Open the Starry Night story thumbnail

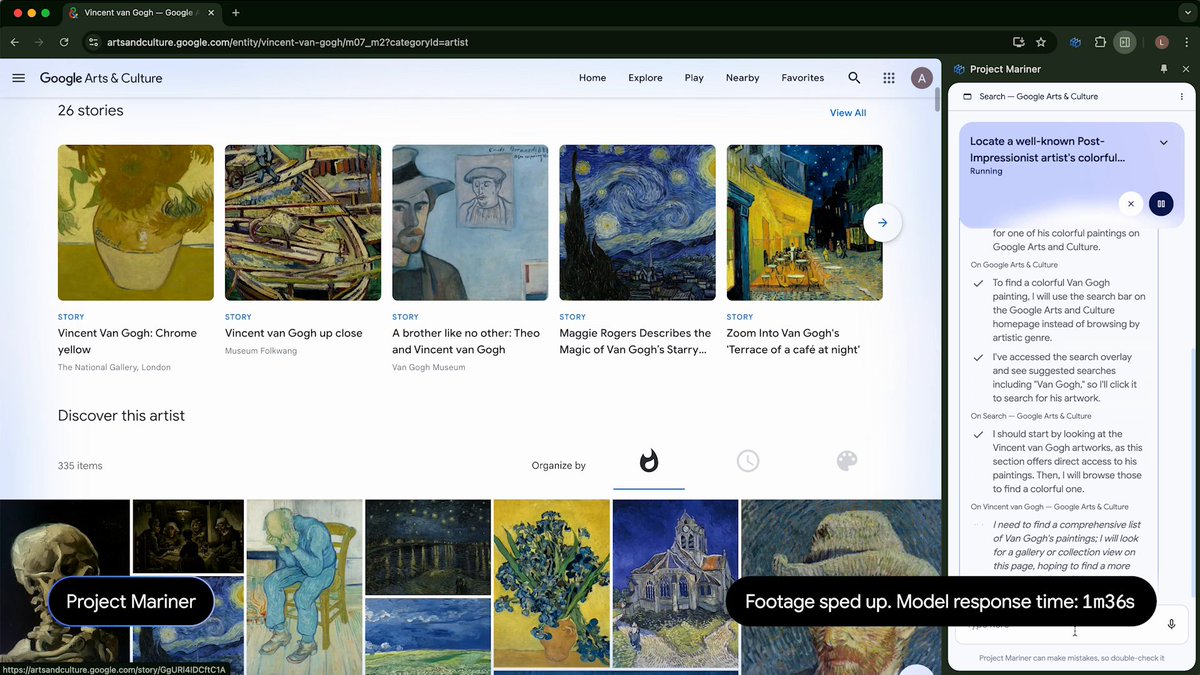[637, 222]
